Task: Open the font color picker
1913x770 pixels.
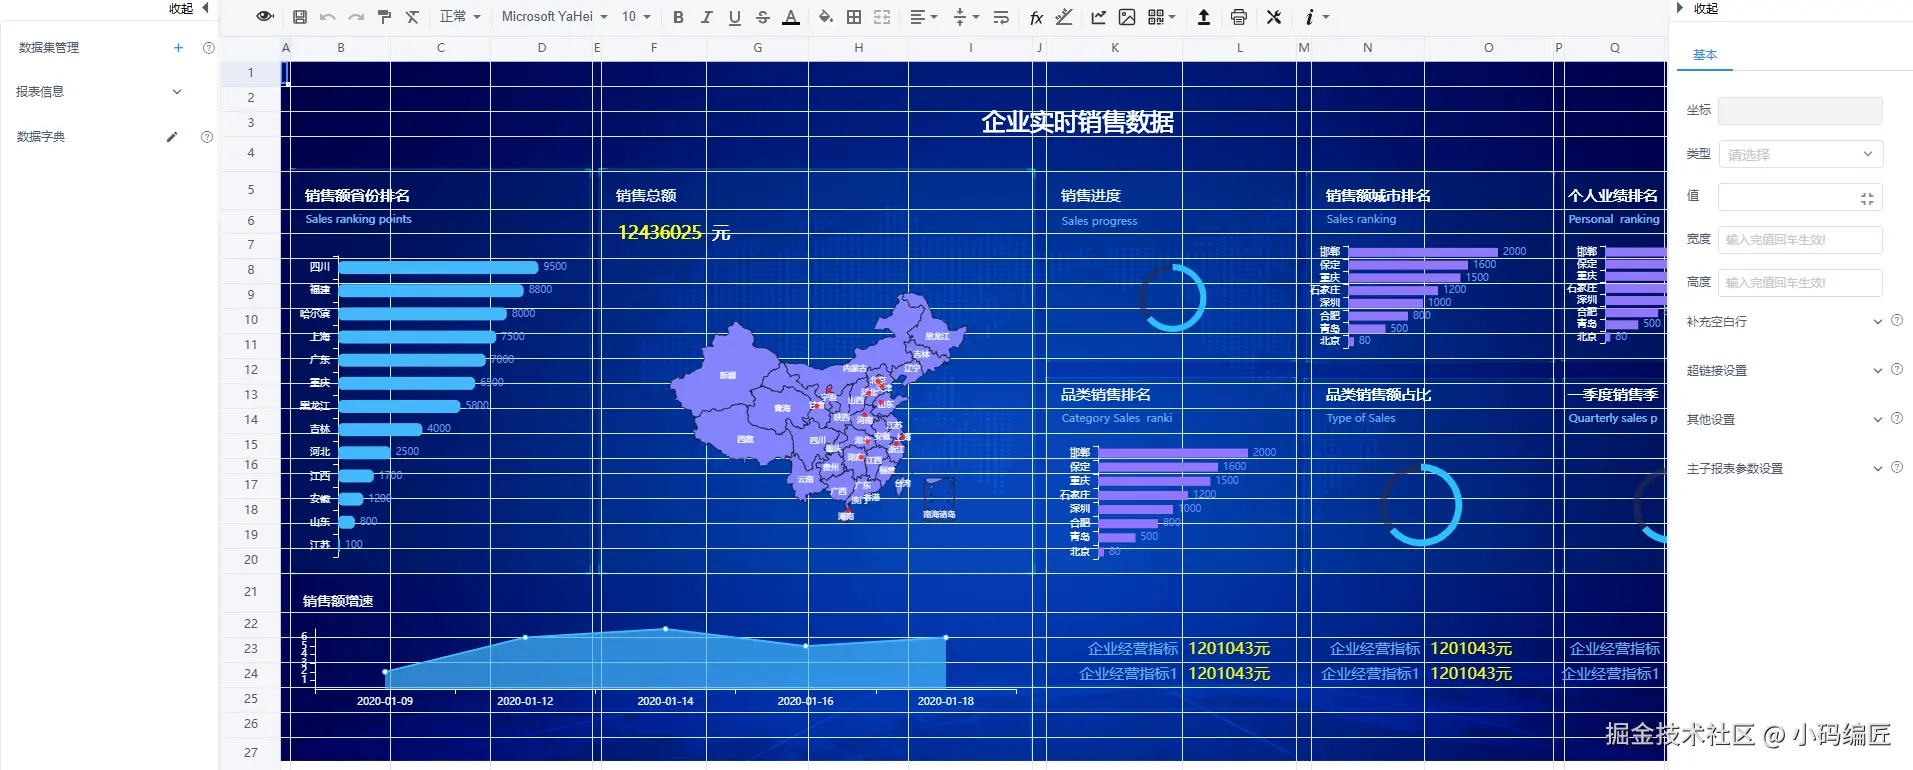Action: pyautogui.click(x=791, y=17)
